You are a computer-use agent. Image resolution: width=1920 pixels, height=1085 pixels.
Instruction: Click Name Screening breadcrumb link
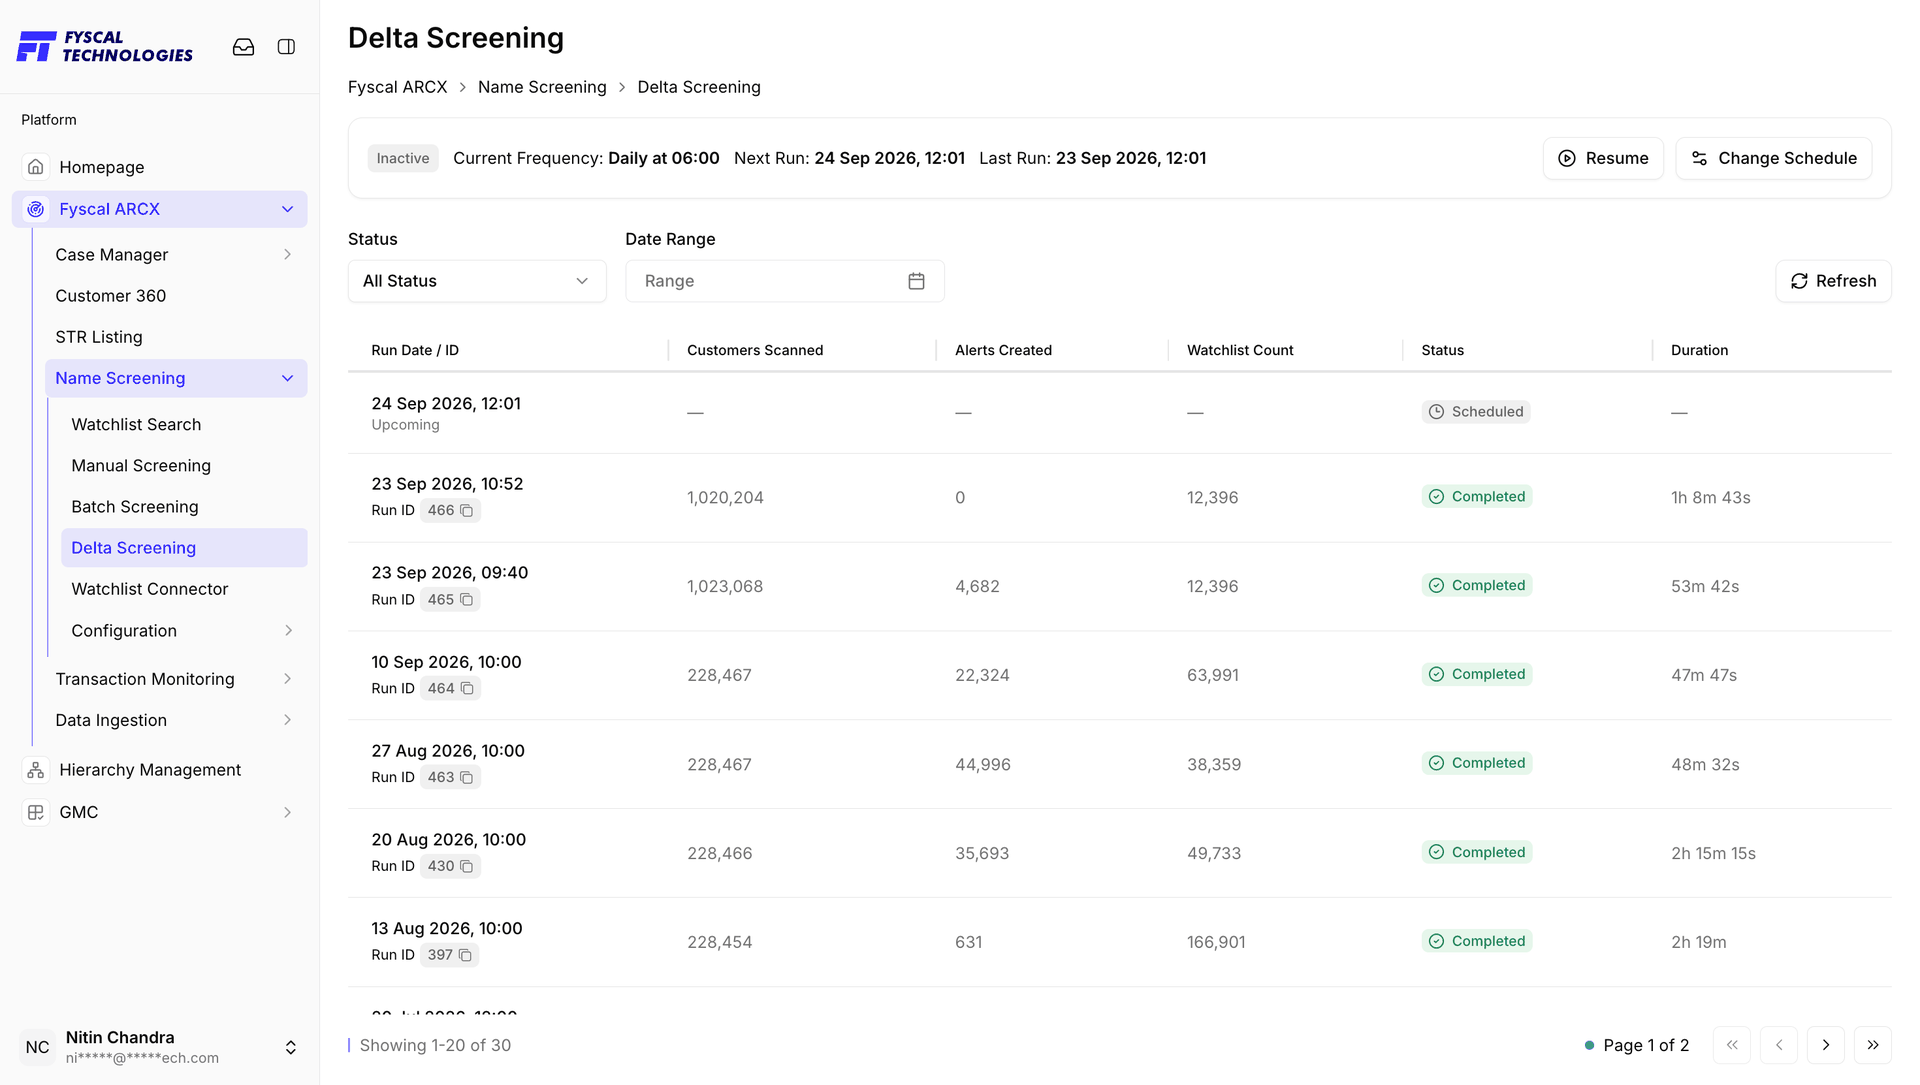pos(542,87)
